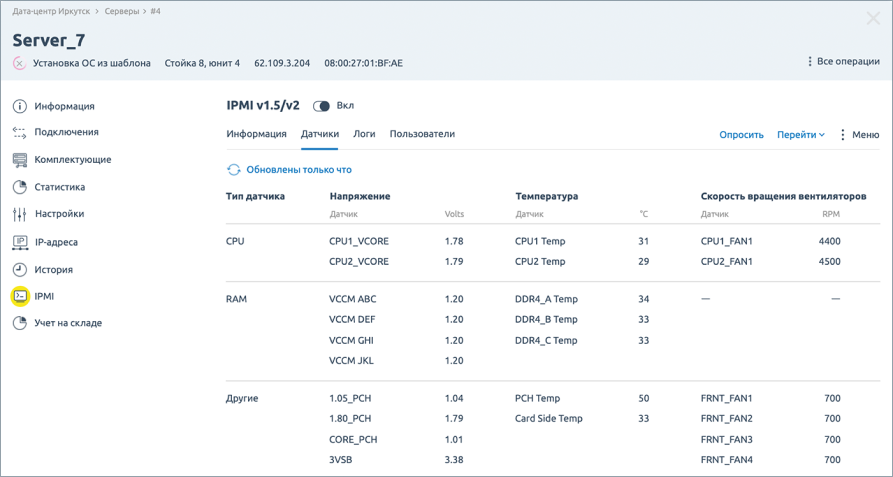Click the История clock icon

pos(20,270)
